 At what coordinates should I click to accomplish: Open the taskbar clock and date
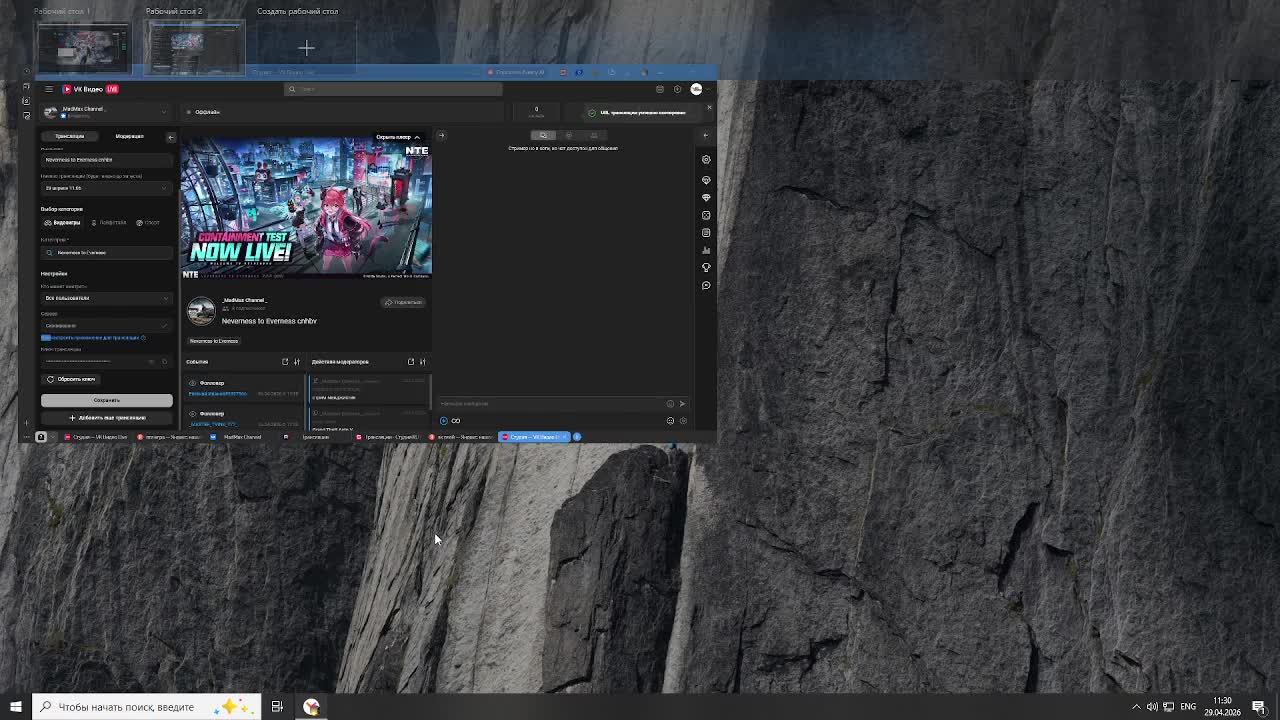coord(1222,707)
